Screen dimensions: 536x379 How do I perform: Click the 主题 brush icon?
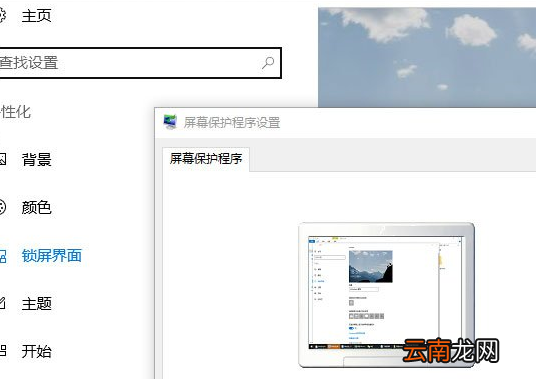pos(2,303)
